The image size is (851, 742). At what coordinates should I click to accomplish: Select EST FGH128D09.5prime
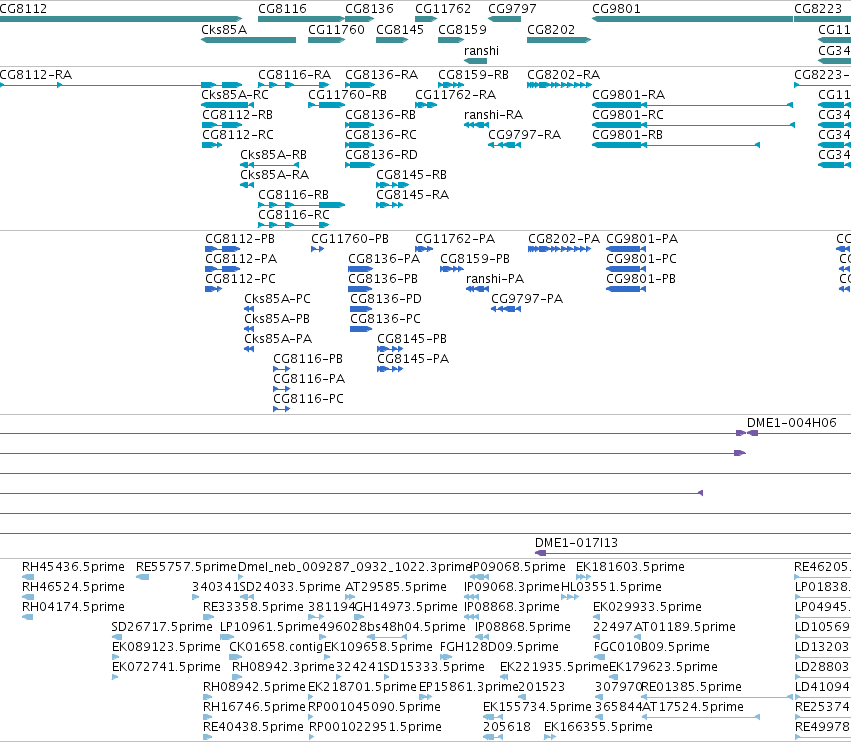click(x=499, y=647)
